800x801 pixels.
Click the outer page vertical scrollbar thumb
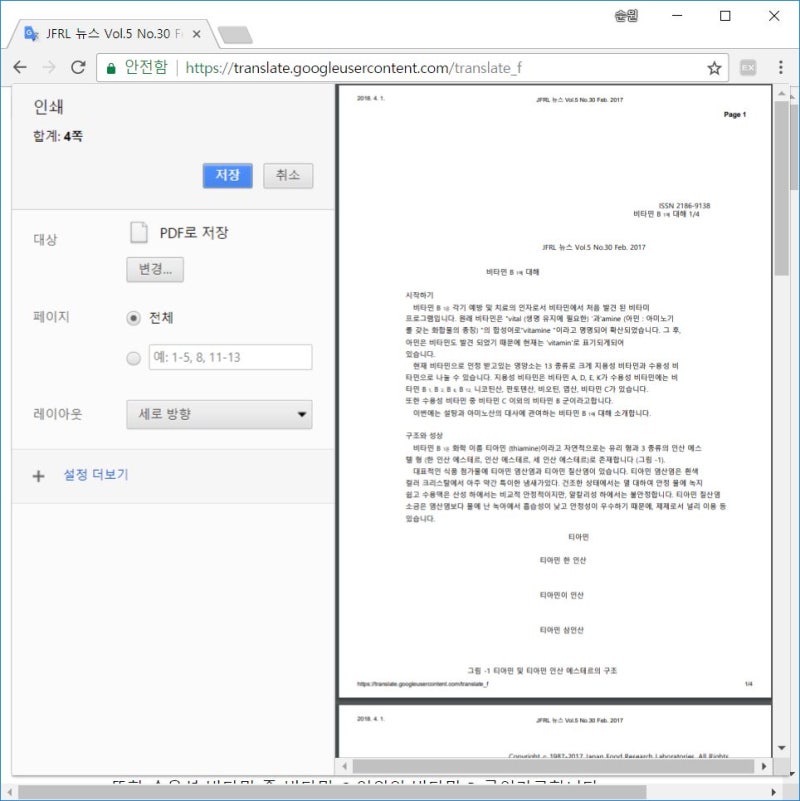click(794, 145)
